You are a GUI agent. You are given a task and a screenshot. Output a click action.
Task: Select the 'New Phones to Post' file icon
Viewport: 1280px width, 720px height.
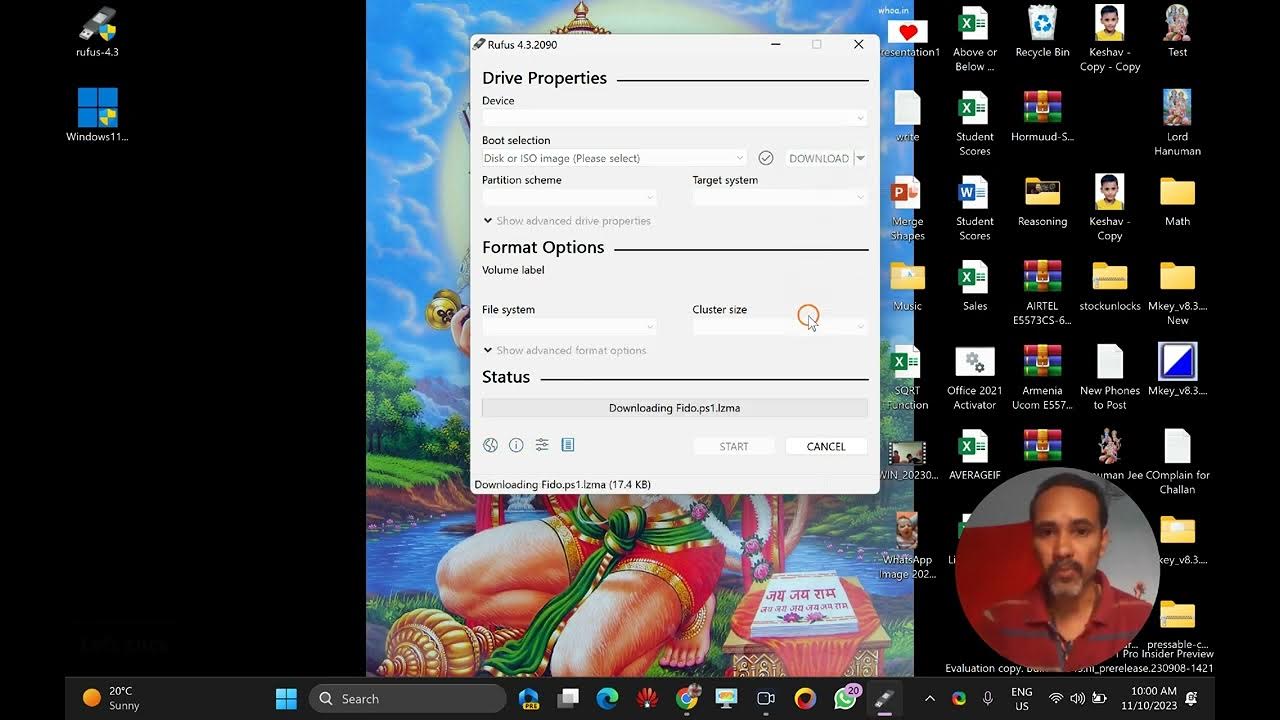click(1110, 378)
